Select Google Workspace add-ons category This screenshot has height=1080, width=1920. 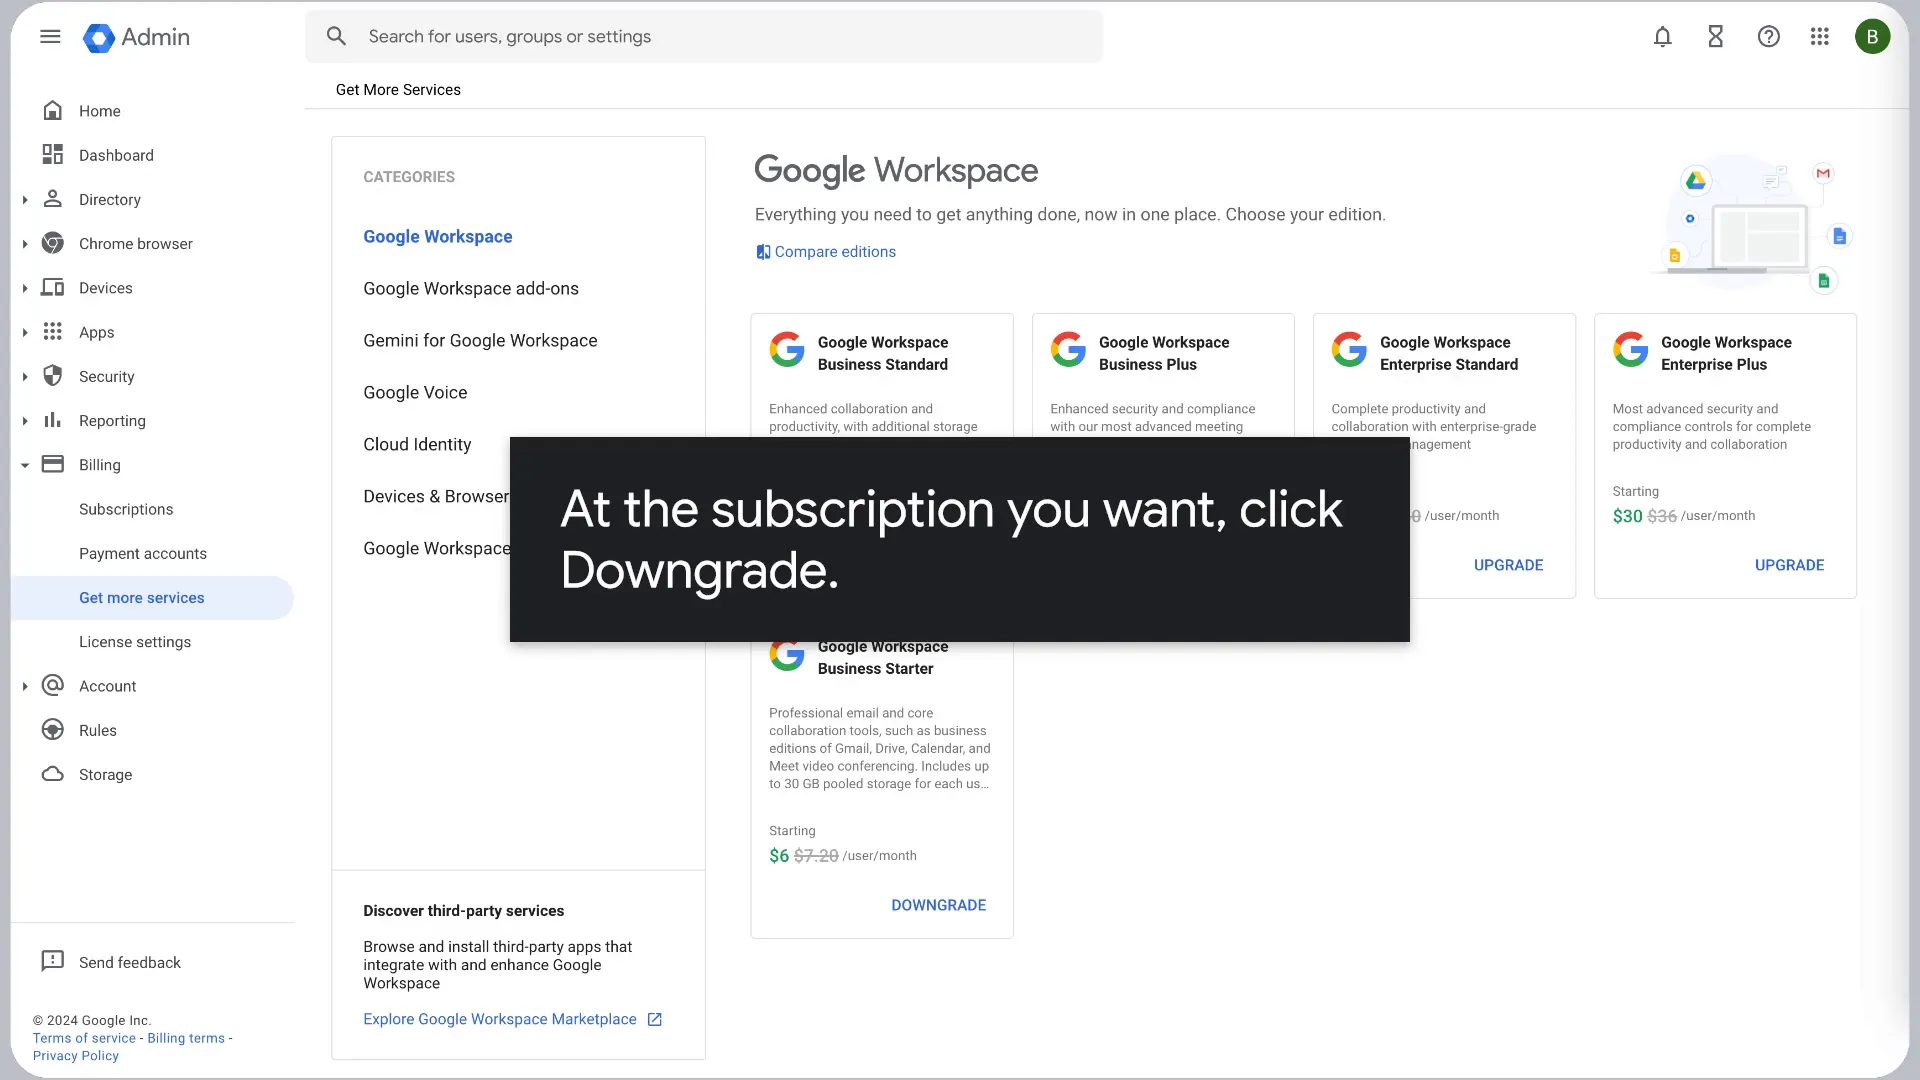[x=471, y=287]
